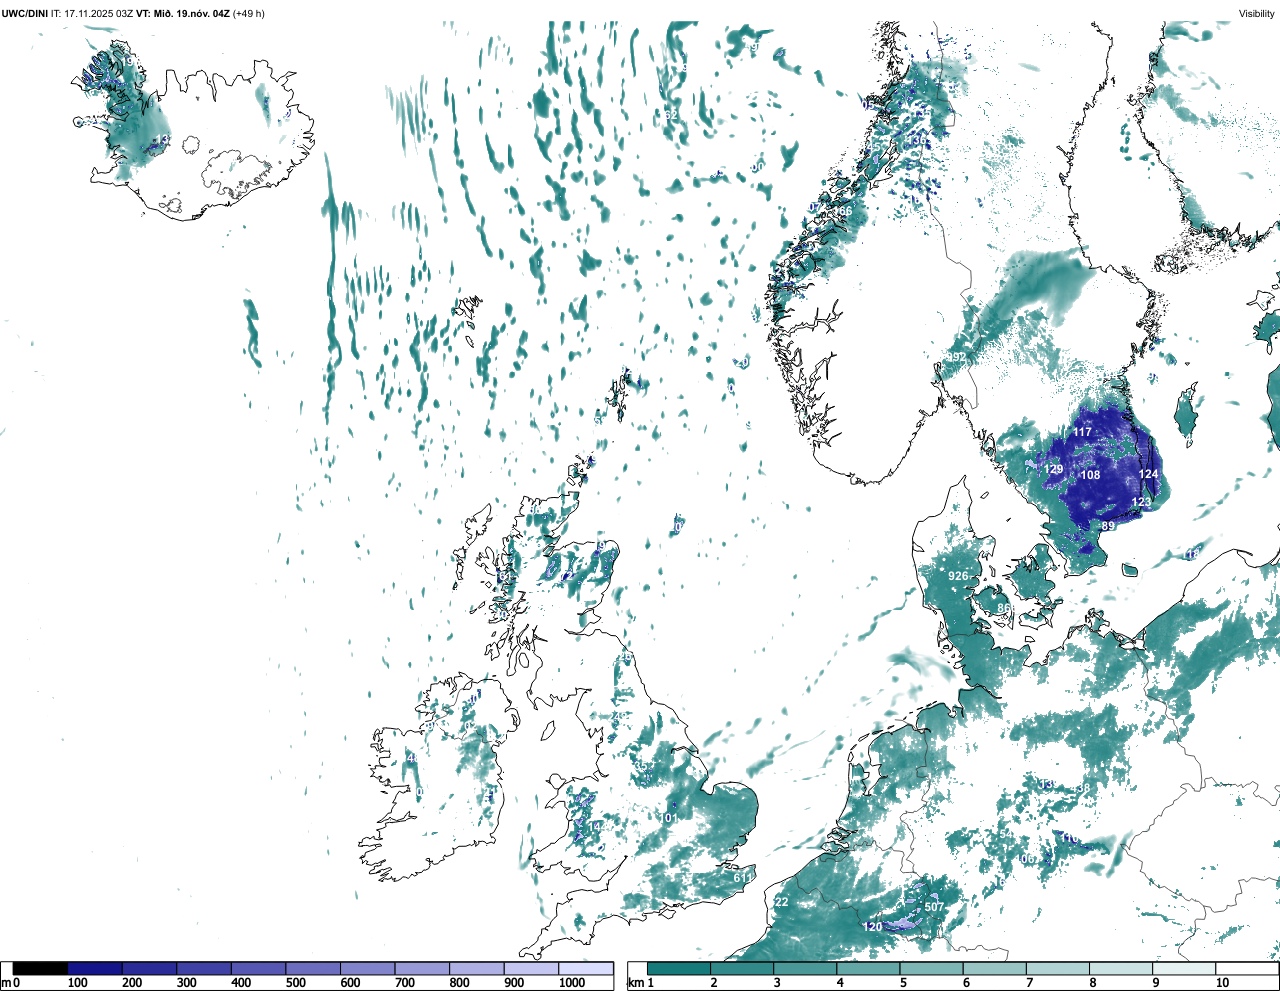Click the black 0–100 m legend swatch

pyautogui.click(x=40, y=969)
